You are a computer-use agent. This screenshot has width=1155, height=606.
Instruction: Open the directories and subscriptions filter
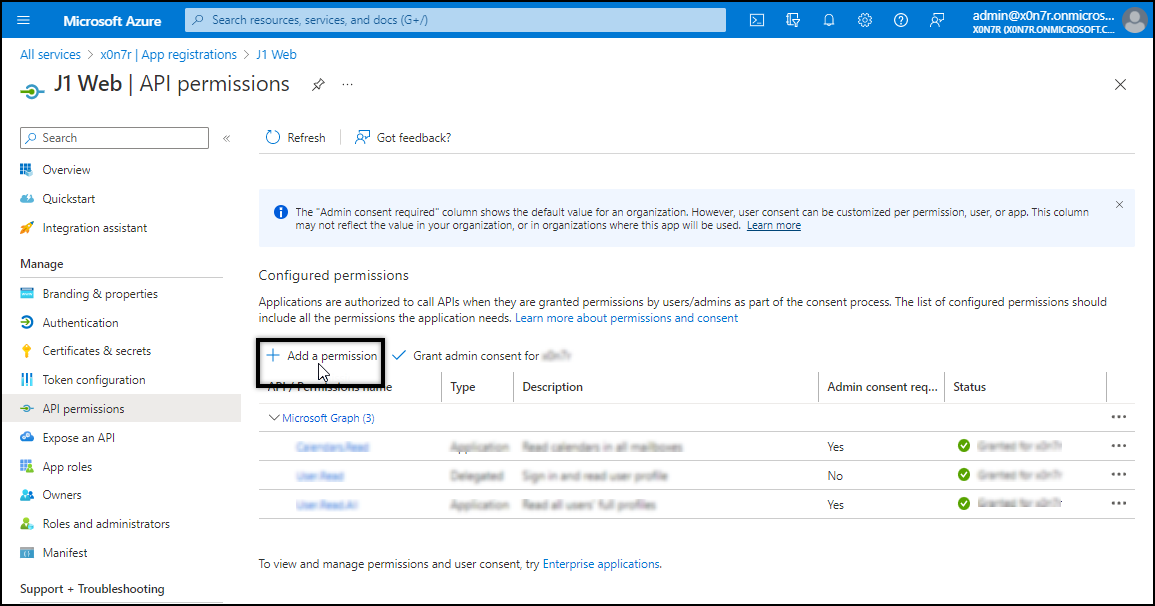(x=793, y=20)
